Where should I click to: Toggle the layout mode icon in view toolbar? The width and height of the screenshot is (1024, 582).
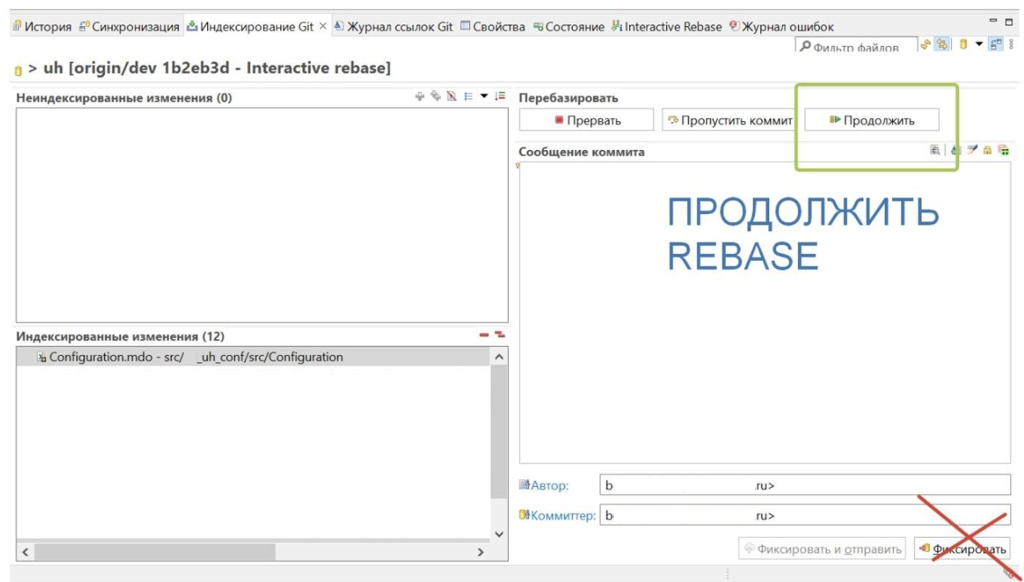[996, 45]
